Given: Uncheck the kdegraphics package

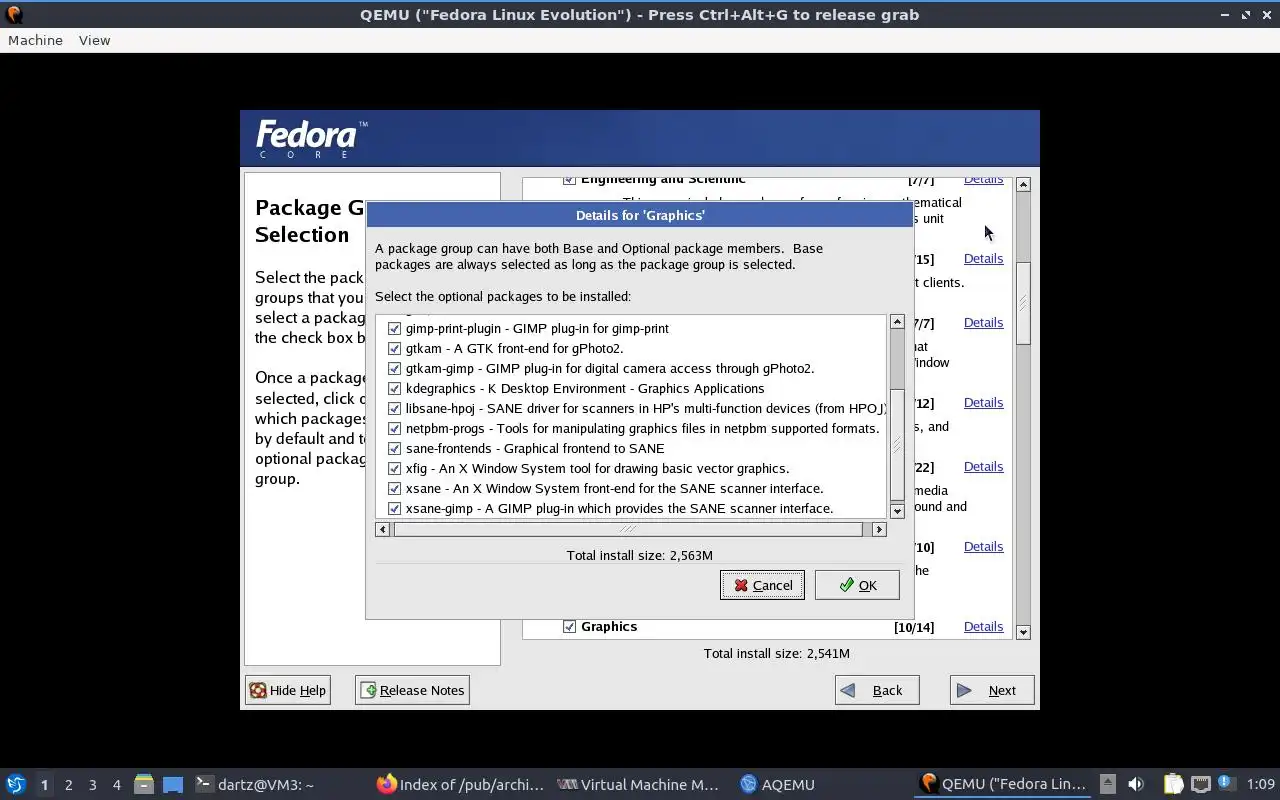Looking at the screenshot, I should [394, 388].
